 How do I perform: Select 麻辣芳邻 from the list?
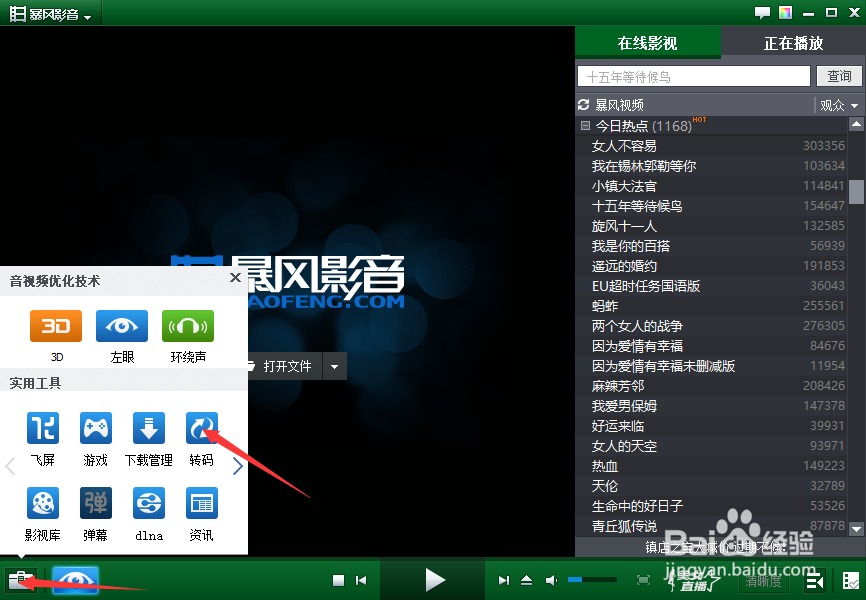tap(711, 386)
